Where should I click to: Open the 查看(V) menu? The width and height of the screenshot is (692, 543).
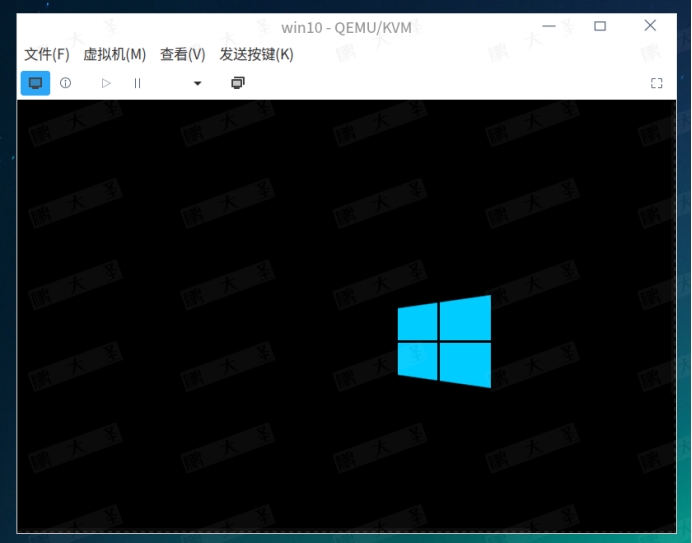[182, 54]
